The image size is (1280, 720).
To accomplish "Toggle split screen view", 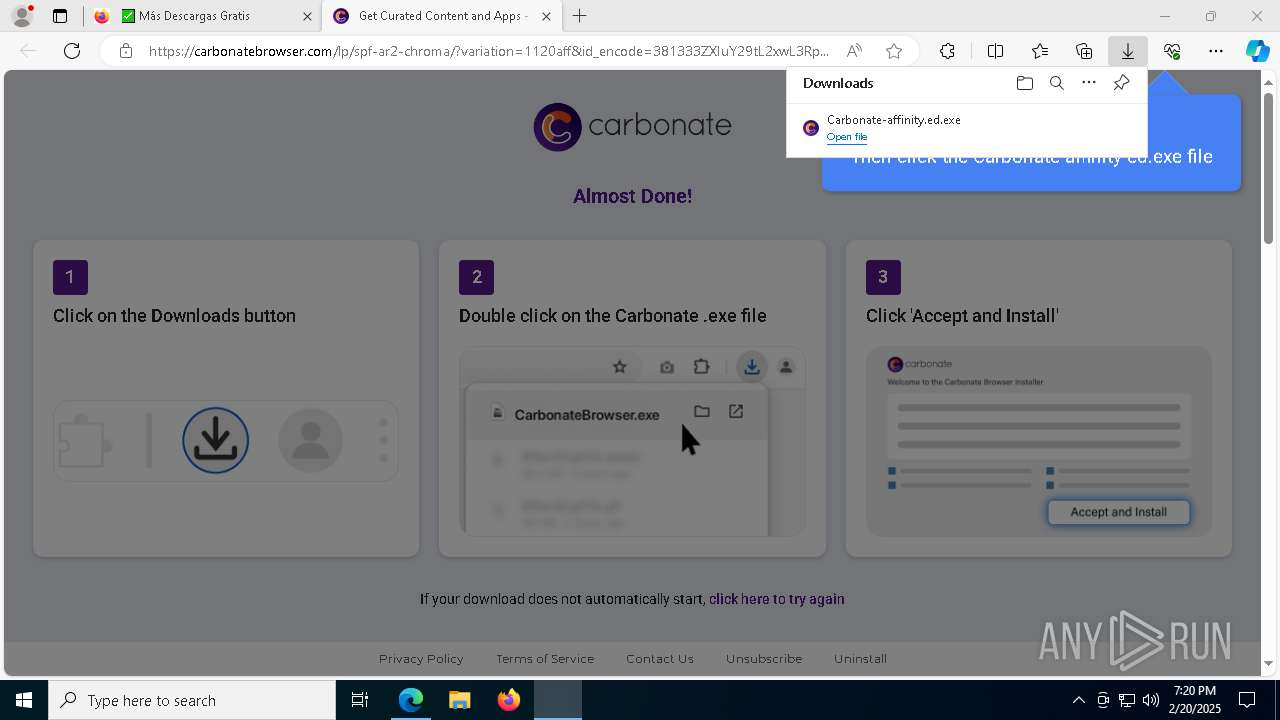I will 995,51.
